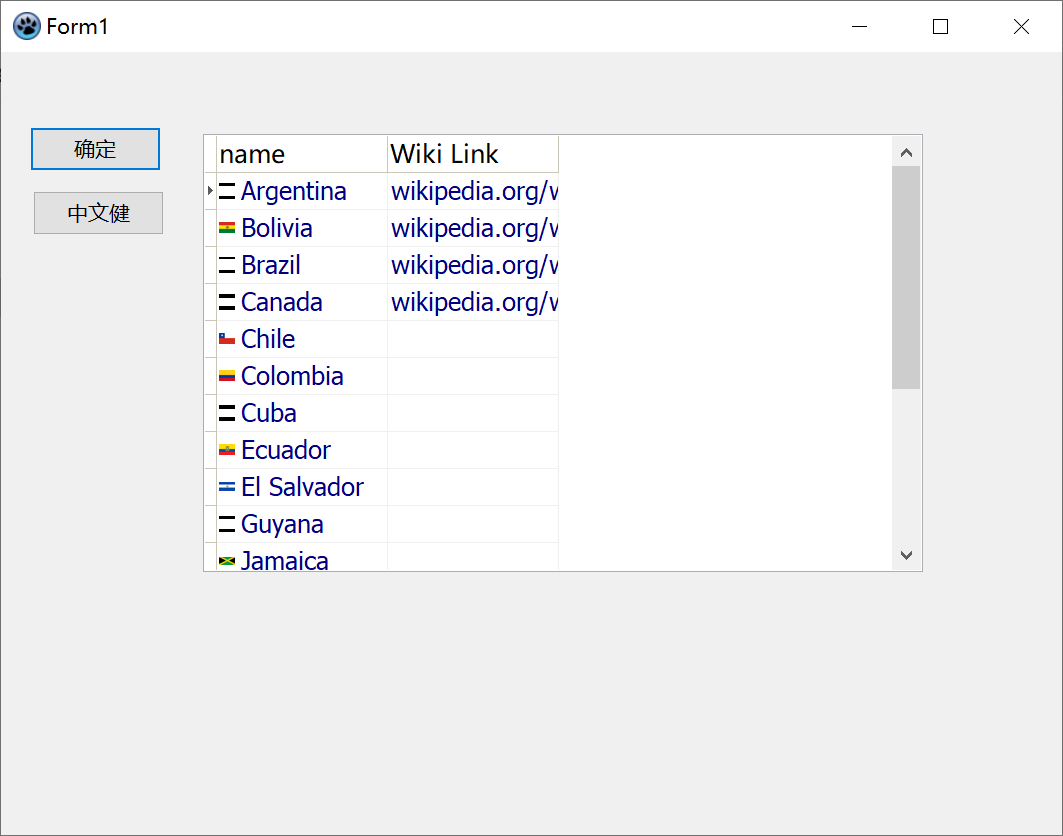Click the Chile flag icon
The image size is (1063, 836).
click(227, 339)
